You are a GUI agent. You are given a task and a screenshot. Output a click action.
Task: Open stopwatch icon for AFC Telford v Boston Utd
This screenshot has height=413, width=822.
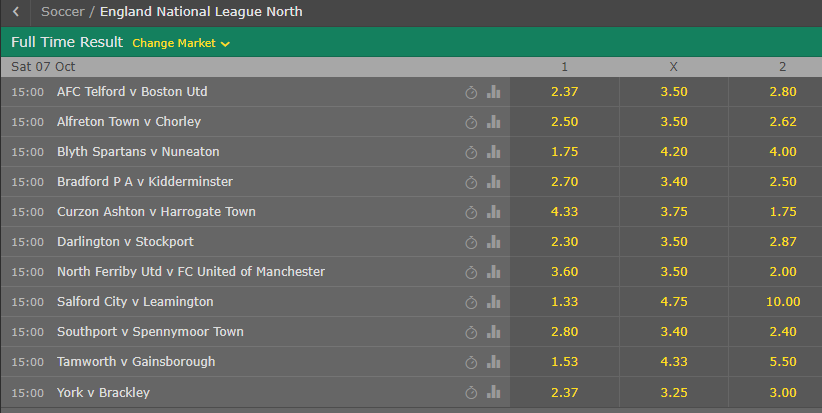pos(472,92)
